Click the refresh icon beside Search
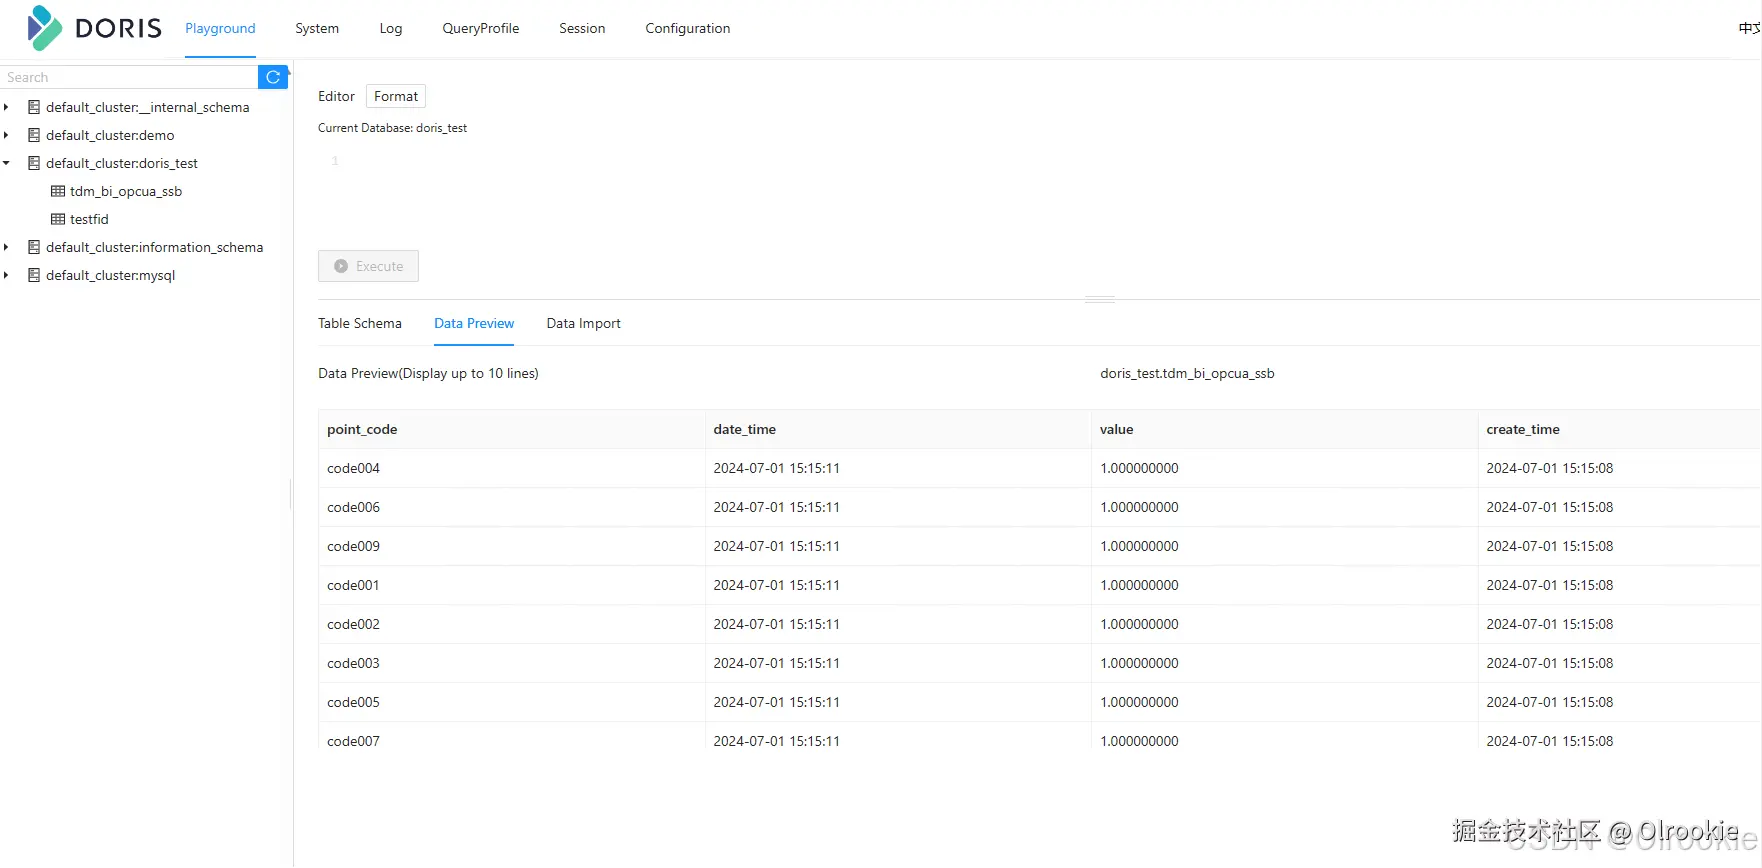The image size is (1762, 868). tap(273, 77)
